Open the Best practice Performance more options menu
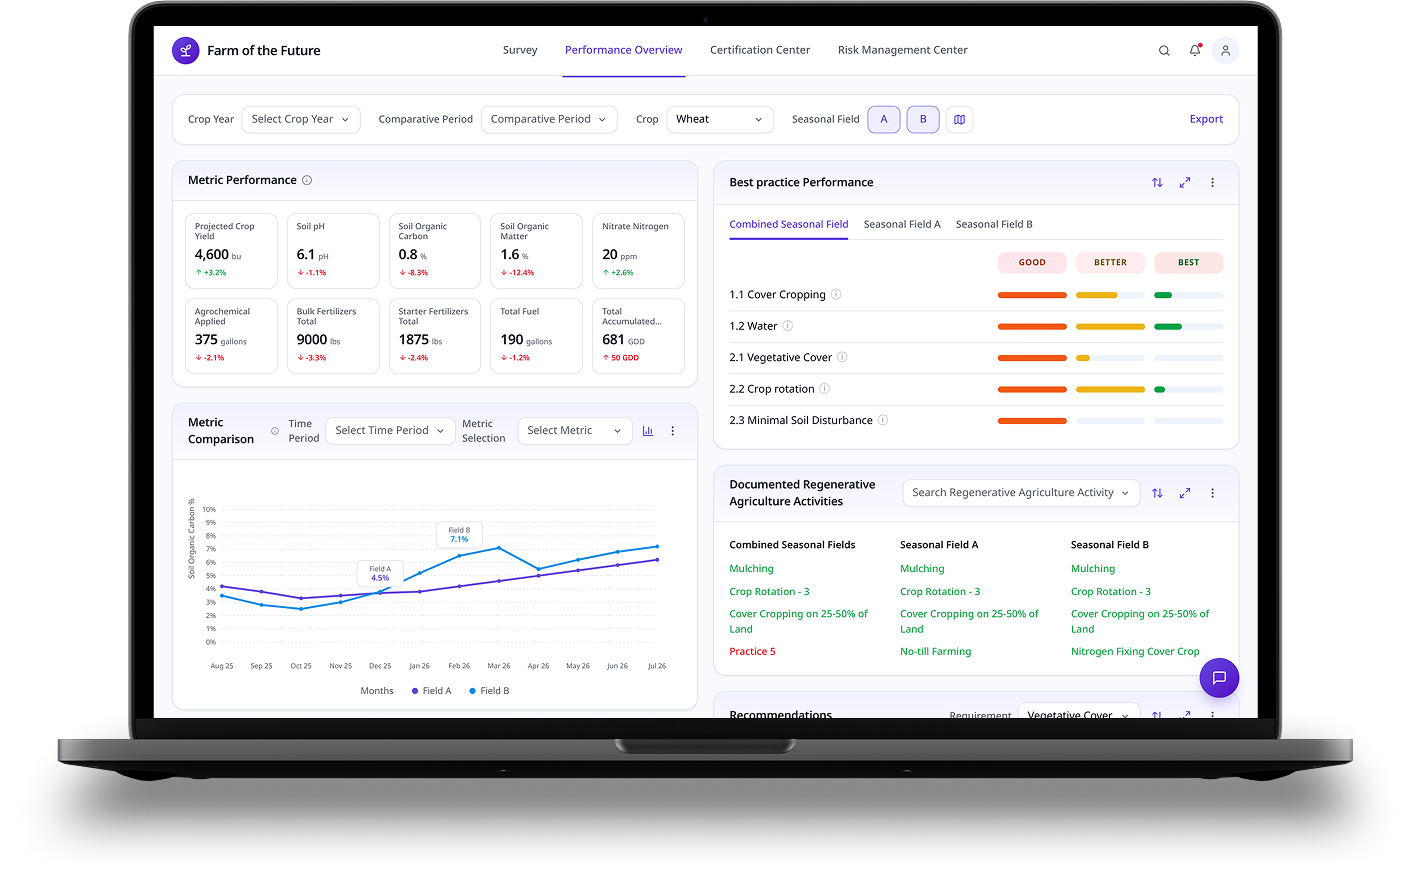This screenshot has width=1413, height=872. point(1213,182)
